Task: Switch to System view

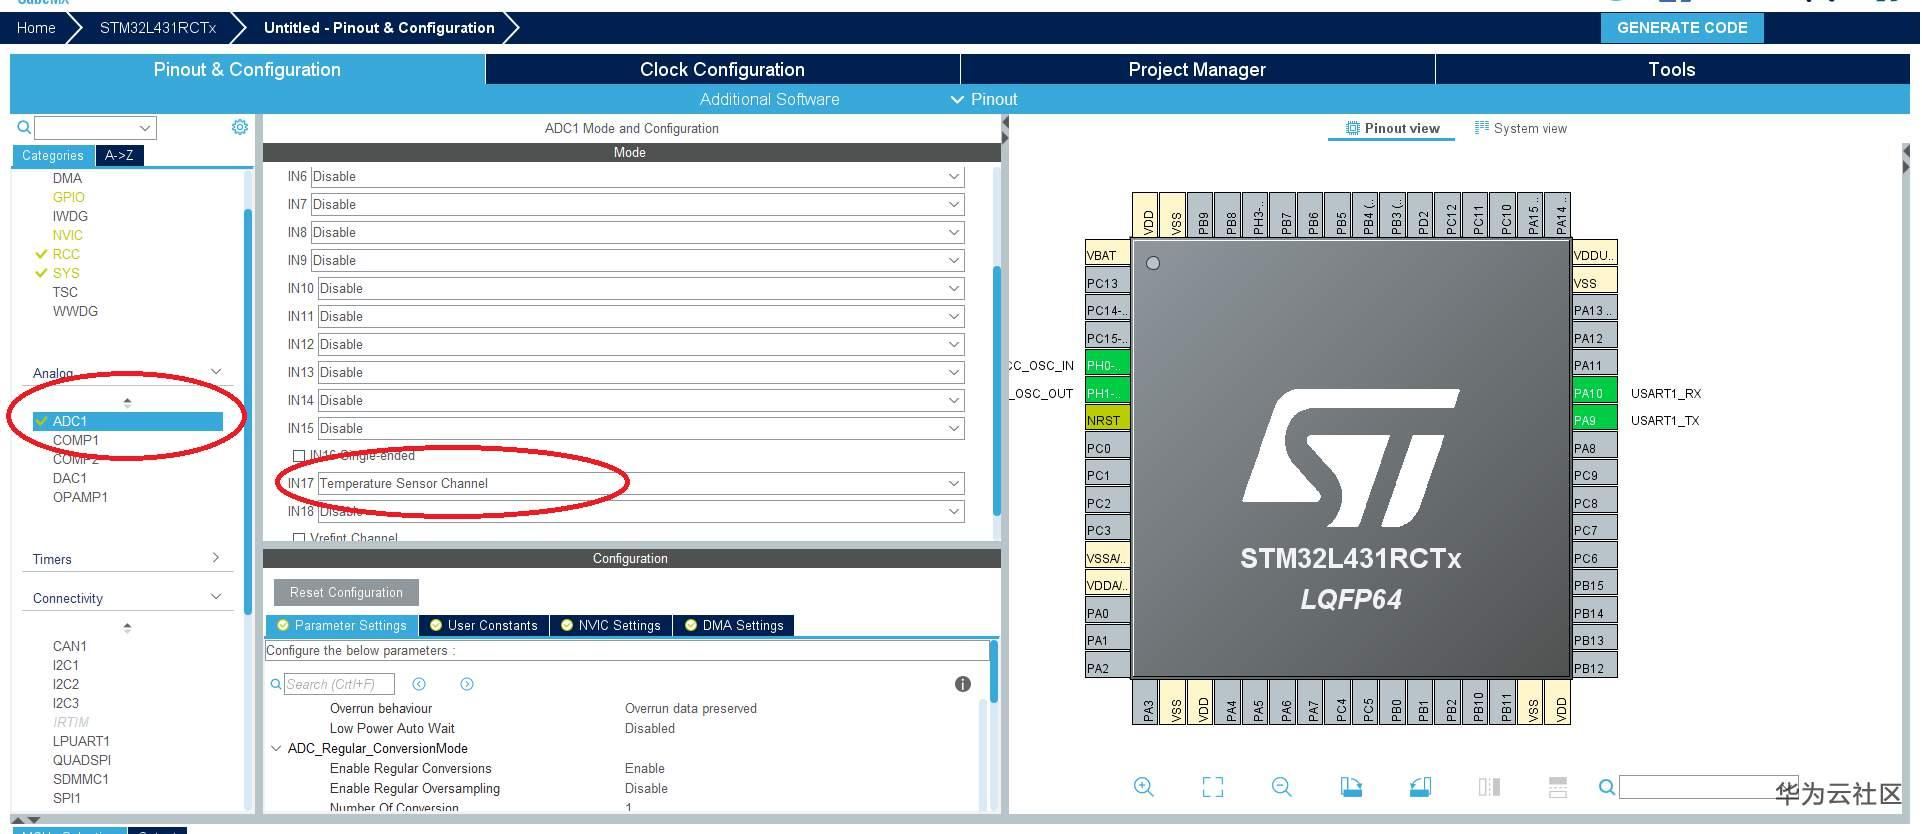Action: (1521, 128)
